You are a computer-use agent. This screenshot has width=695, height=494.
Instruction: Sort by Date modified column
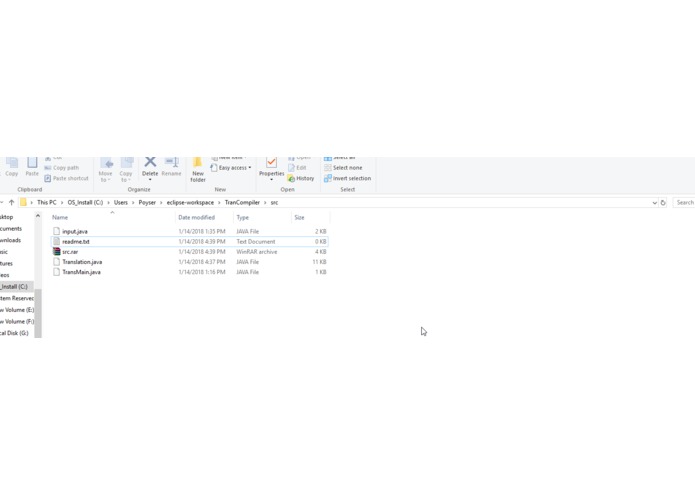pyautogui.click(x=196, y=218)
